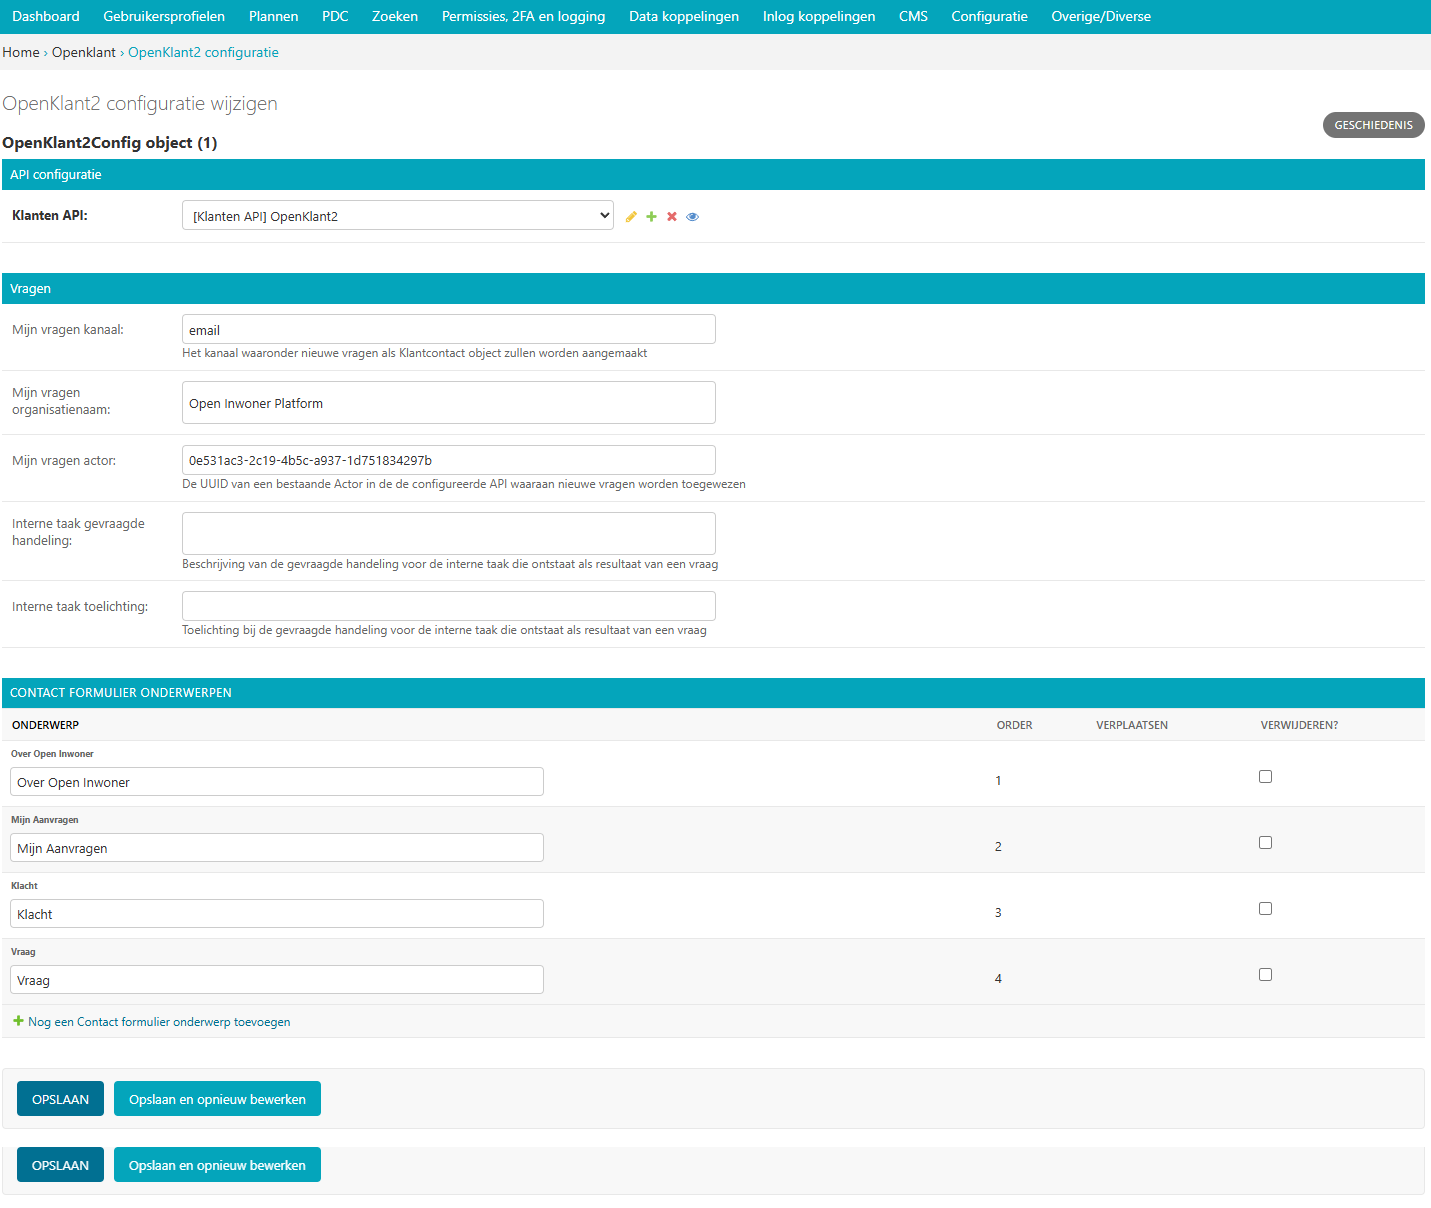
Task: Enable verwijderen for Vraag onderwerp
Action: [1265, 974]
